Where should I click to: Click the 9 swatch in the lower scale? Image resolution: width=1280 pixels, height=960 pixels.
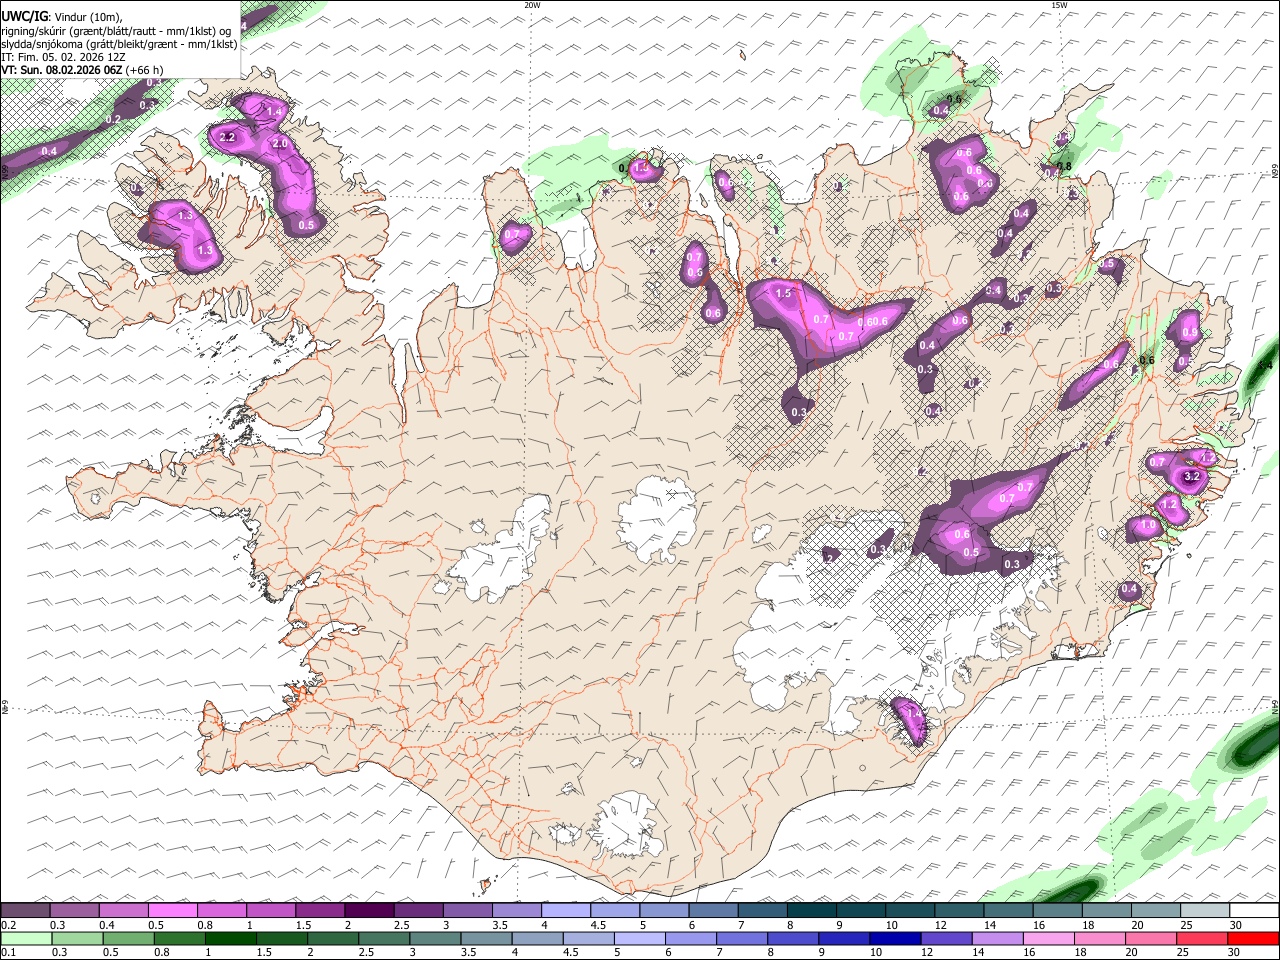point(843,938)
